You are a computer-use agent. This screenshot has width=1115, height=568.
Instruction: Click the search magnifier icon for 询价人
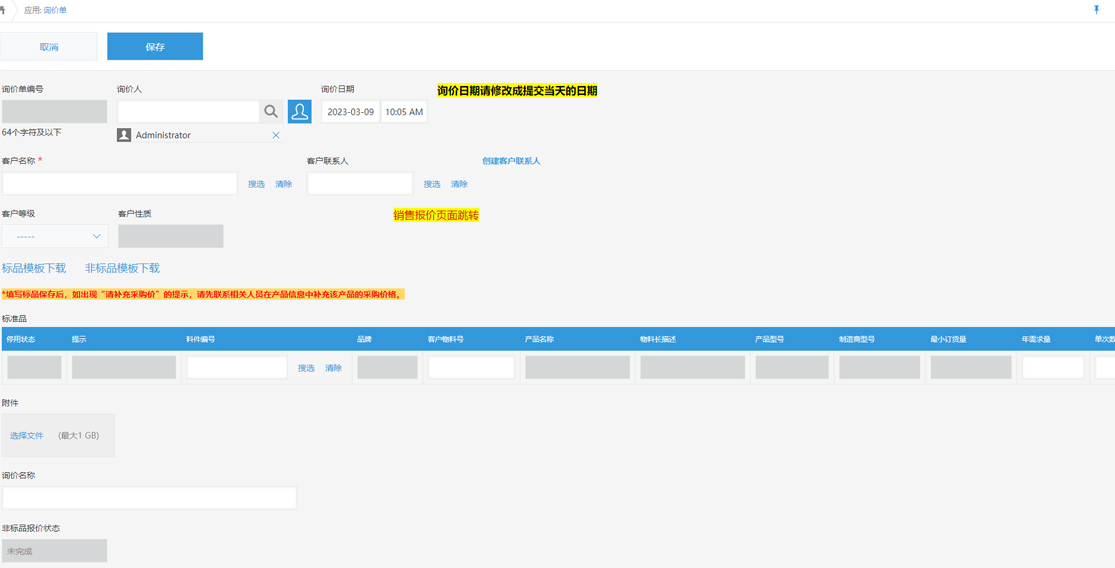click(x=271, y=112)
